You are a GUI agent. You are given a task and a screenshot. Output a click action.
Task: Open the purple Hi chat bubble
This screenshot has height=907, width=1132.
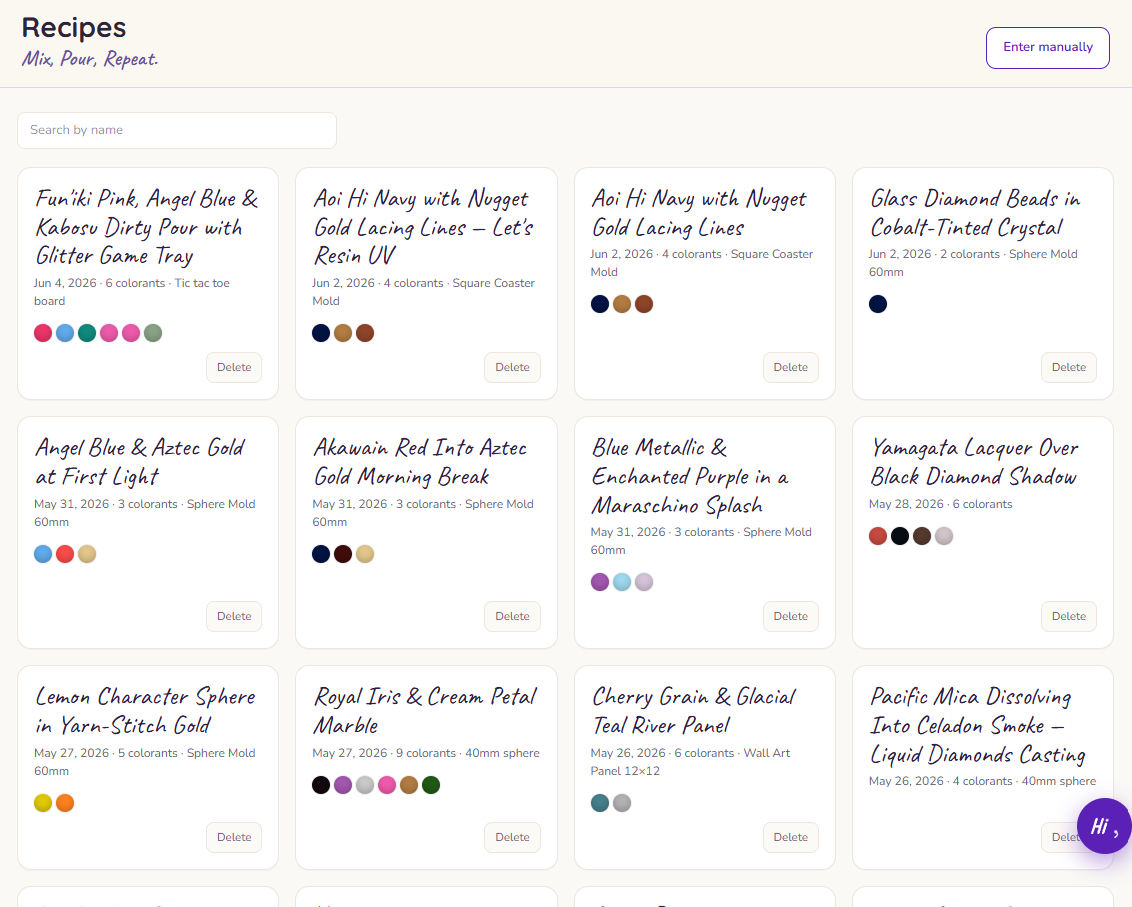click(1104, 826)
